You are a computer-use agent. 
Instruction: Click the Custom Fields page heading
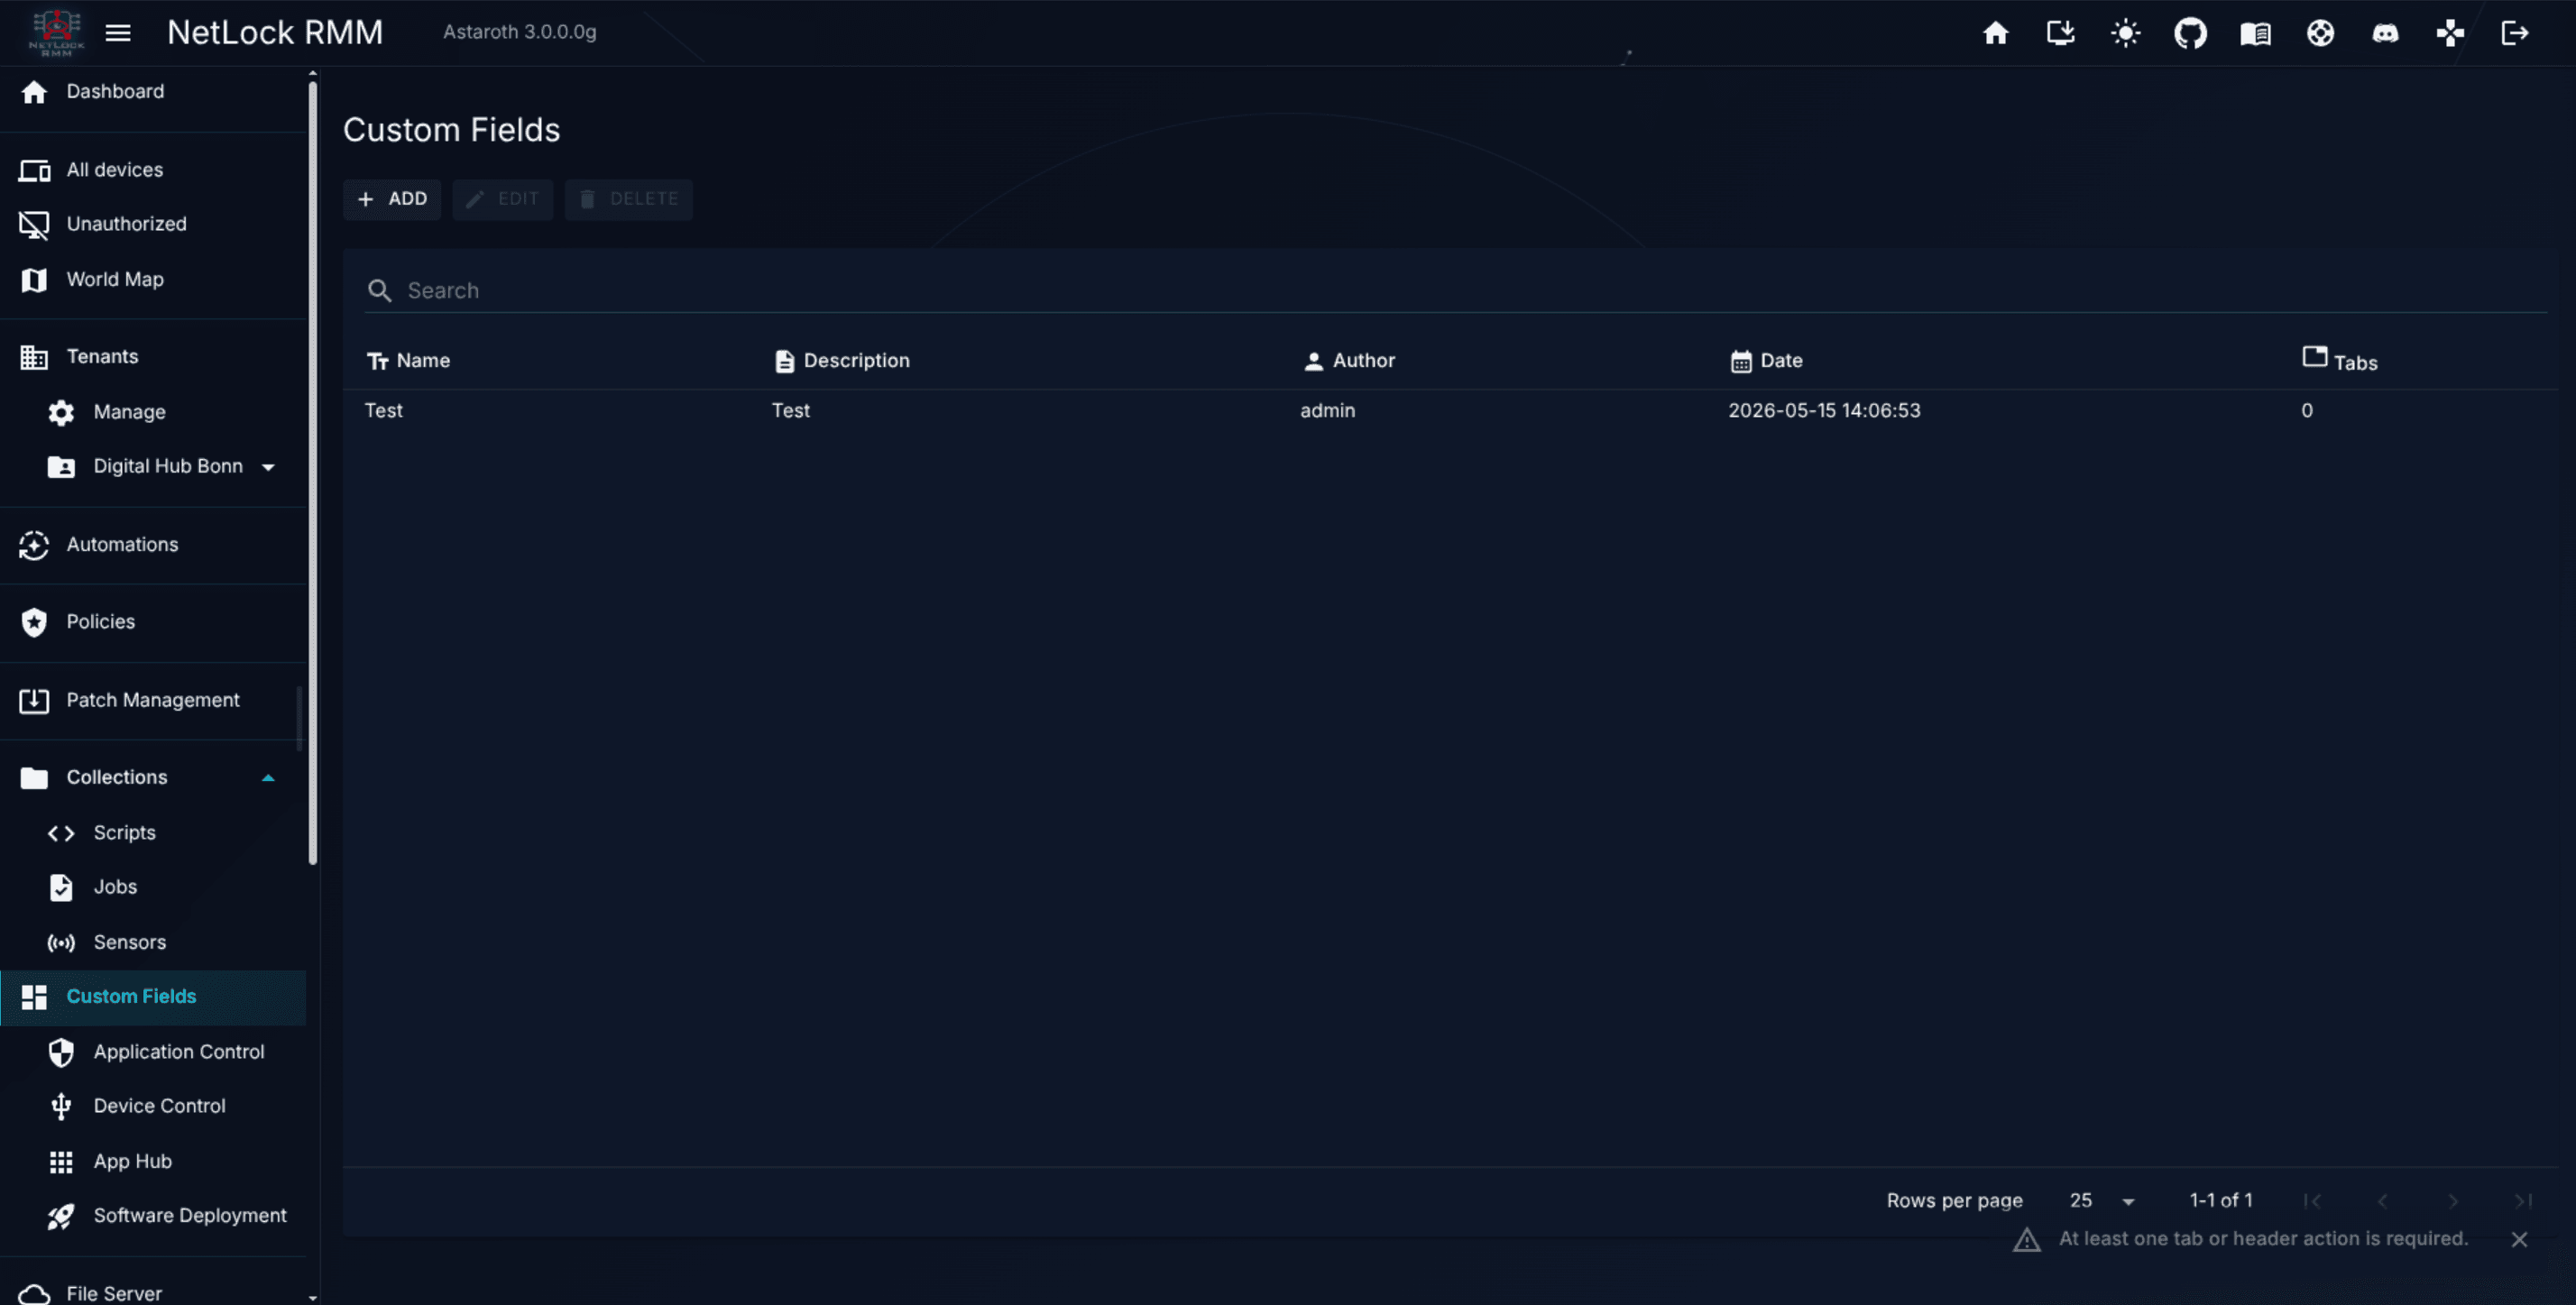(x=451, y=130)
